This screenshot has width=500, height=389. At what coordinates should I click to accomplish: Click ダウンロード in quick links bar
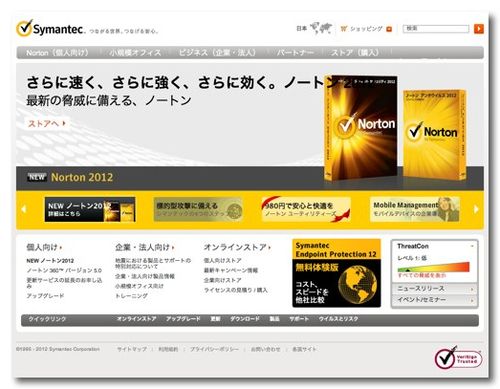click(x=245, y=319)
